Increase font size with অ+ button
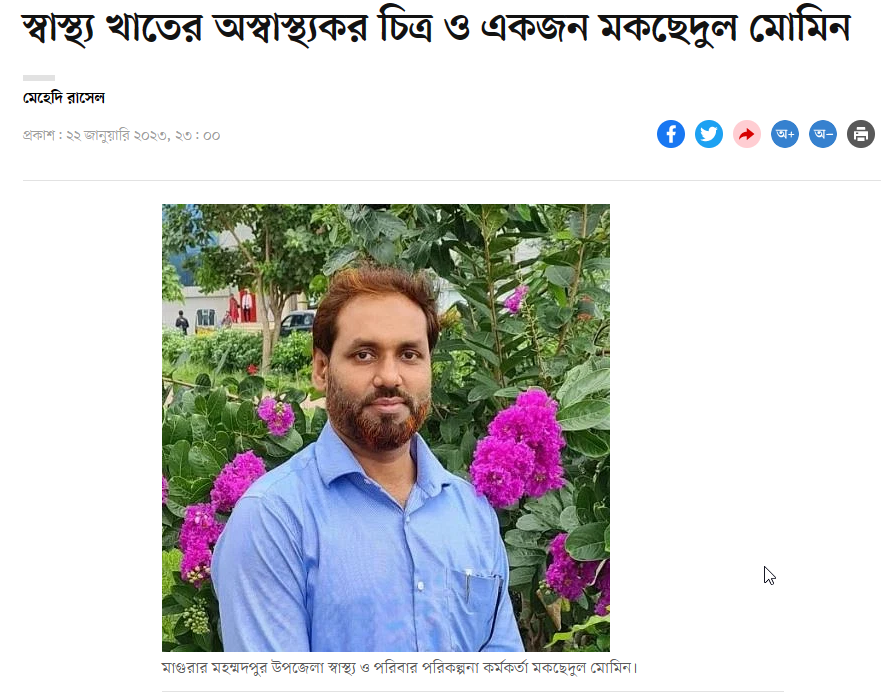 (x=785, y=134)
